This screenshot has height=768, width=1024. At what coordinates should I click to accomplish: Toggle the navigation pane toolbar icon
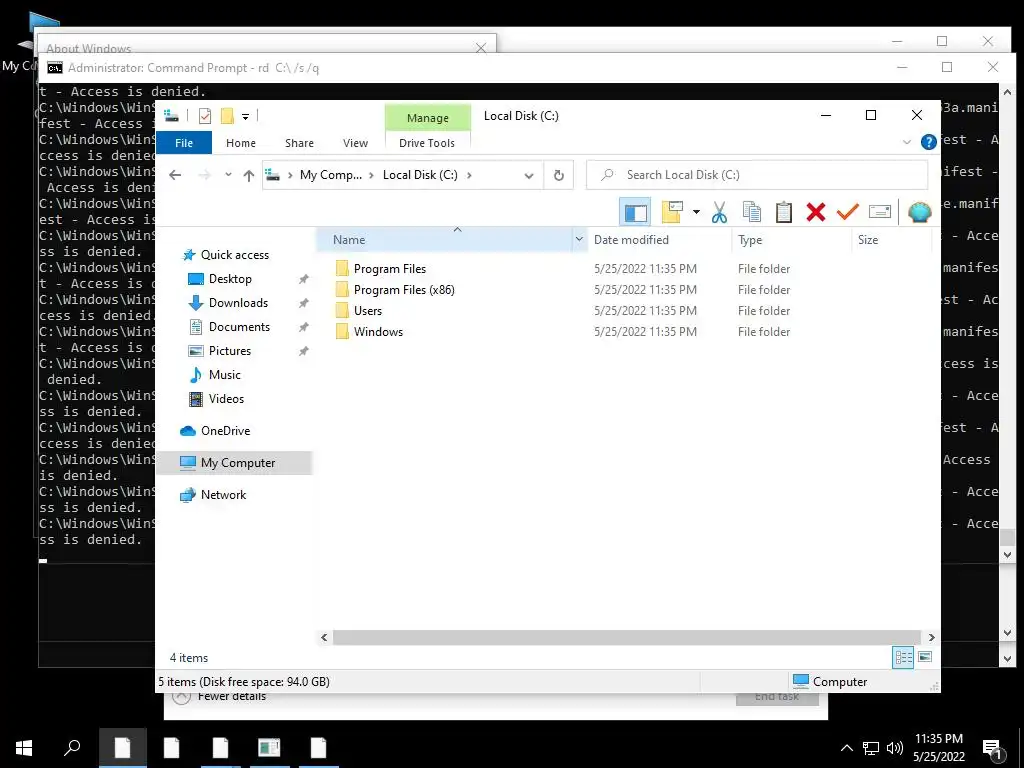pos(635,212)
